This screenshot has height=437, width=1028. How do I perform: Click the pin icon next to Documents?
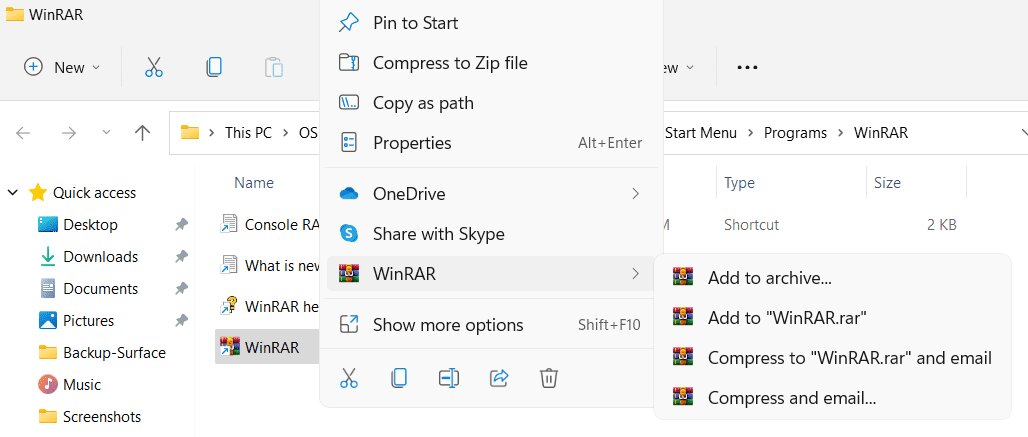pyautogui.click(x=182, y=289)
